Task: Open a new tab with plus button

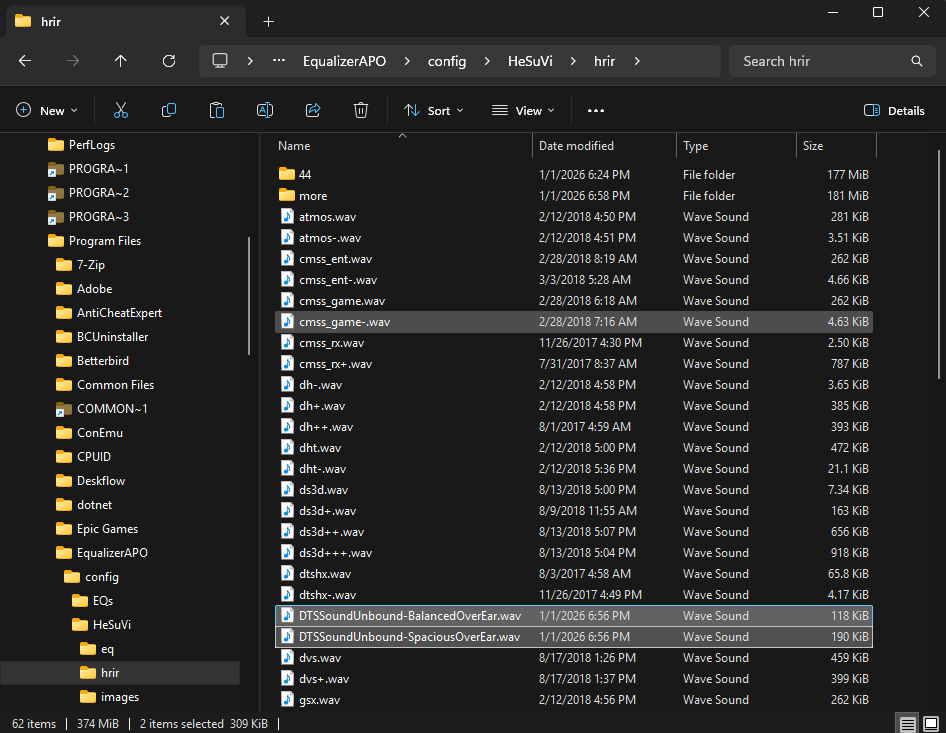Action: 268,21
